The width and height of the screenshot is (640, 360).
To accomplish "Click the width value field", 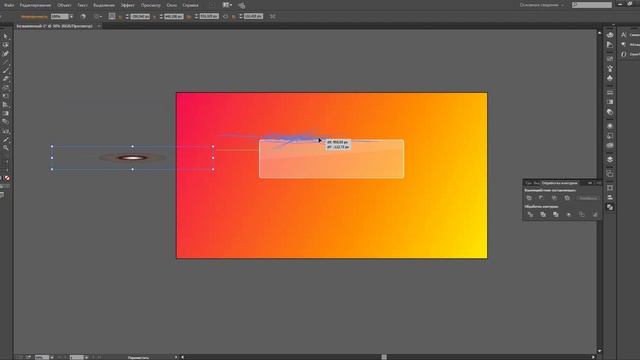I will pos(209,17).
